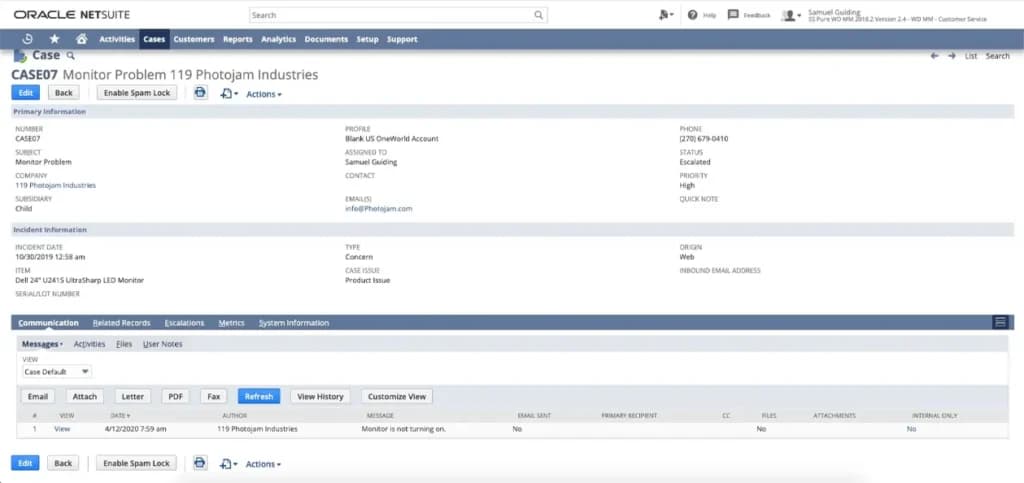The image size is (1024, 483).
Task: Open the Feedback icon in header
Action: click(x=733, y=15)
